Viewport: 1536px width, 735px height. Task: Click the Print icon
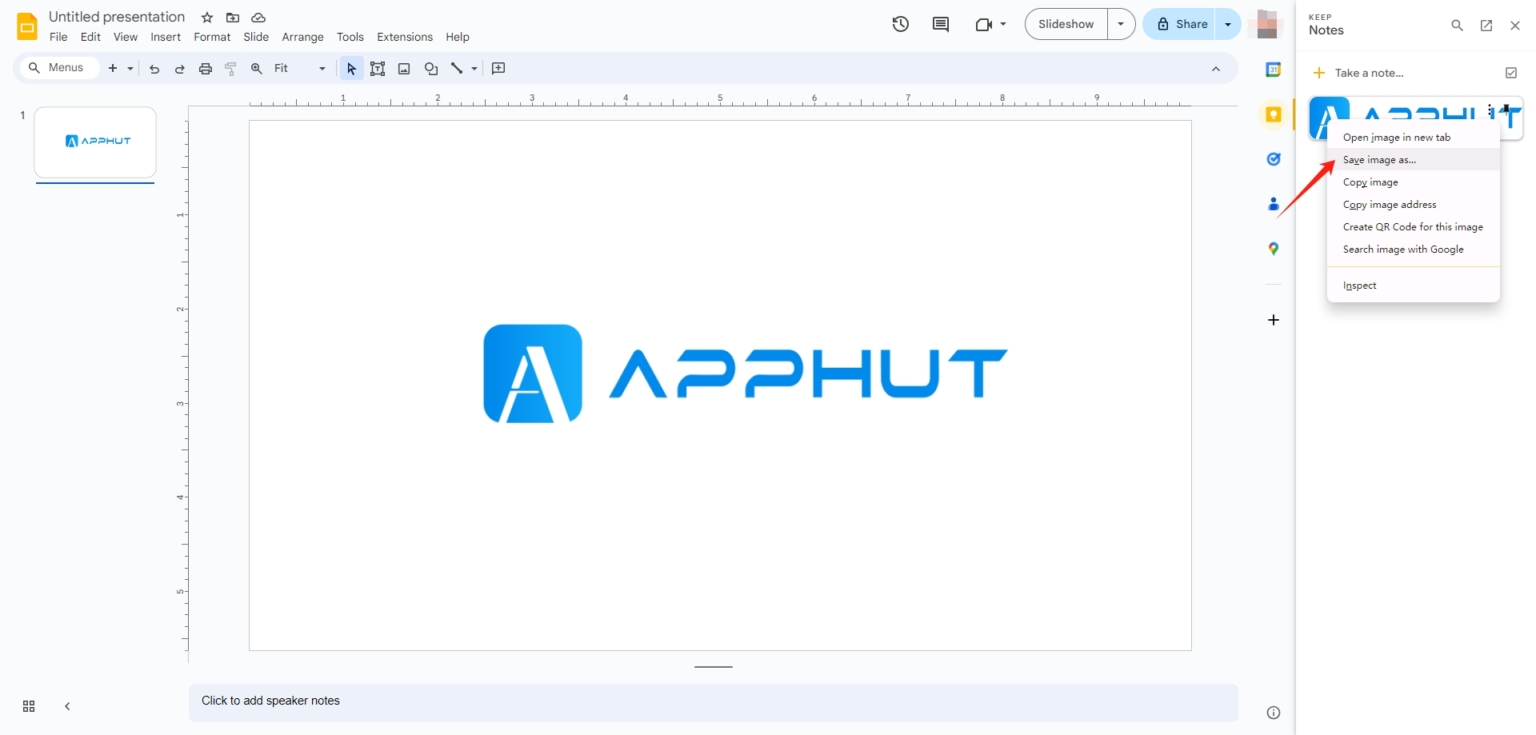coord(205,68)
